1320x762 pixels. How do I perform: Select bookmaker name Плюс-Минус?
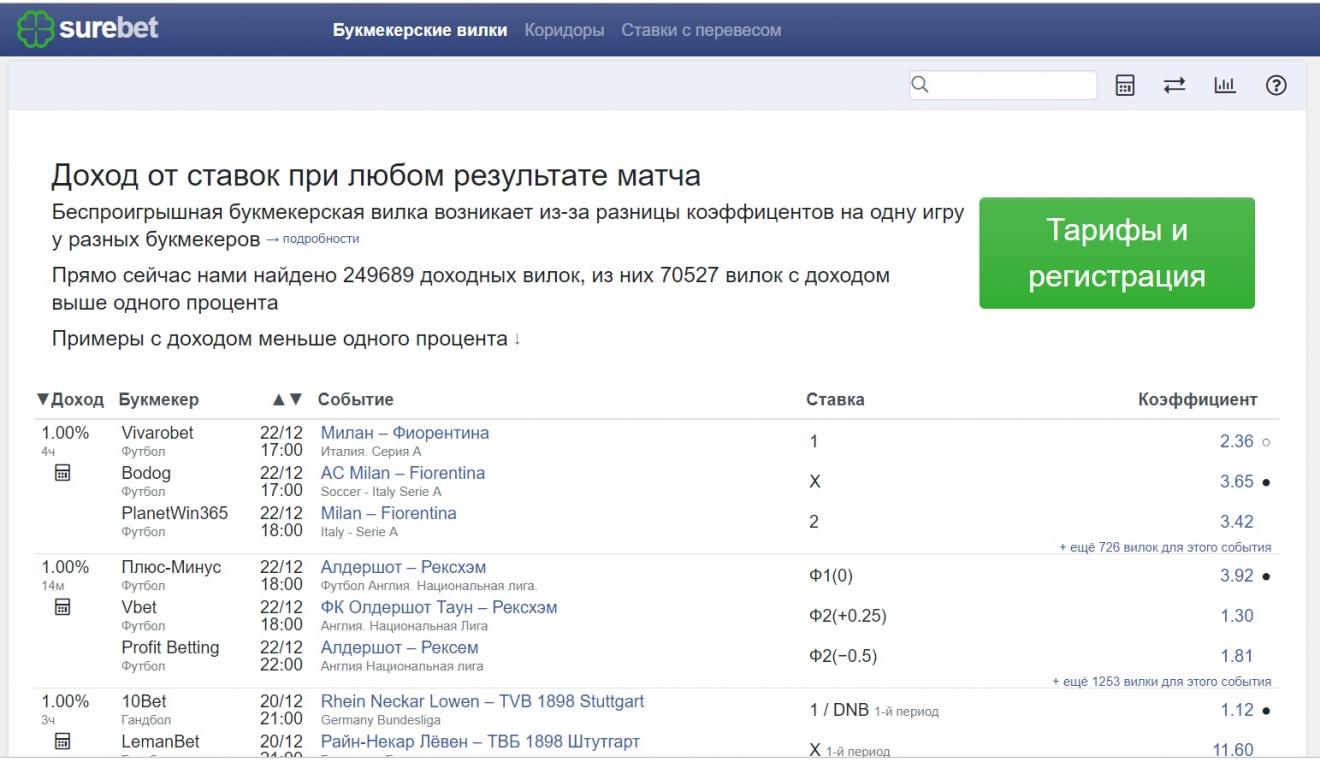171,567
